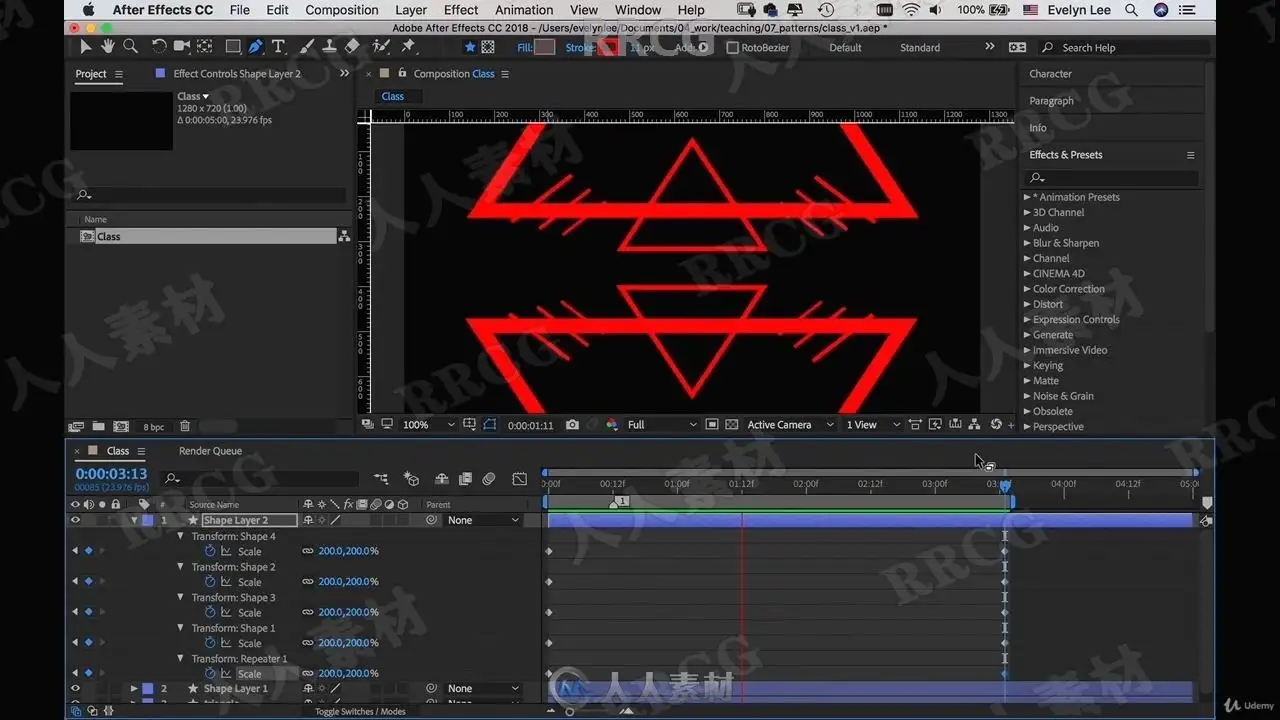Open the Composition menu

pyautogui.click(x=342, y=10)
